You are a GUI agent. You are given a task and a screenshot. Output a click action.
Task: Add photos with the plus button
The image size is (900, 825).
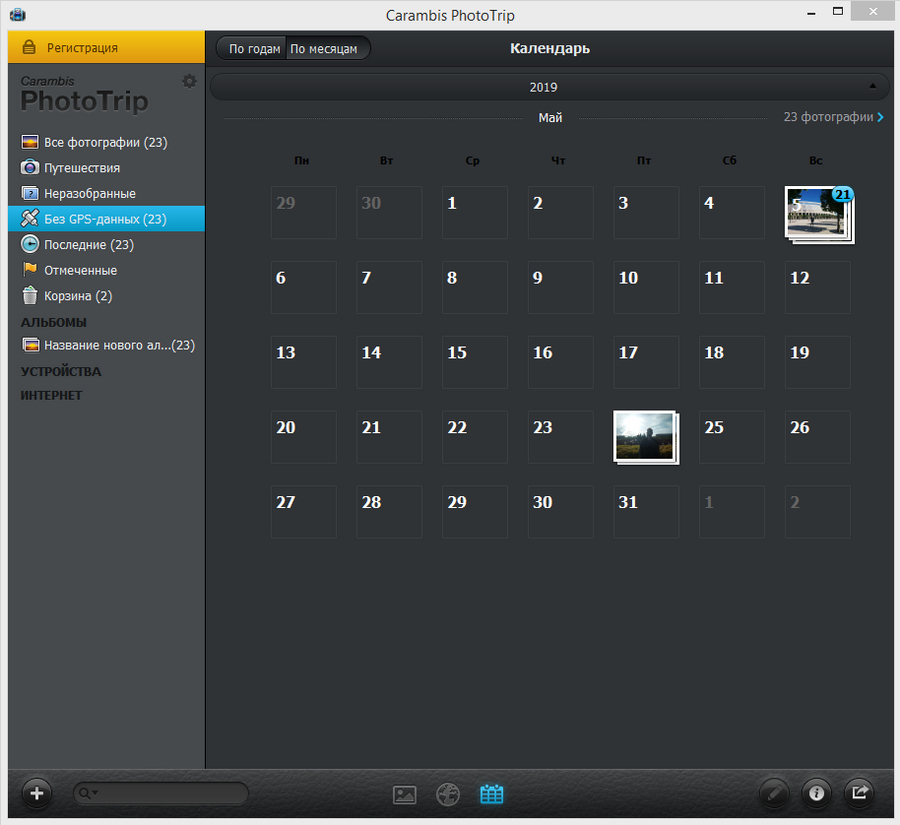click(37, 793)
